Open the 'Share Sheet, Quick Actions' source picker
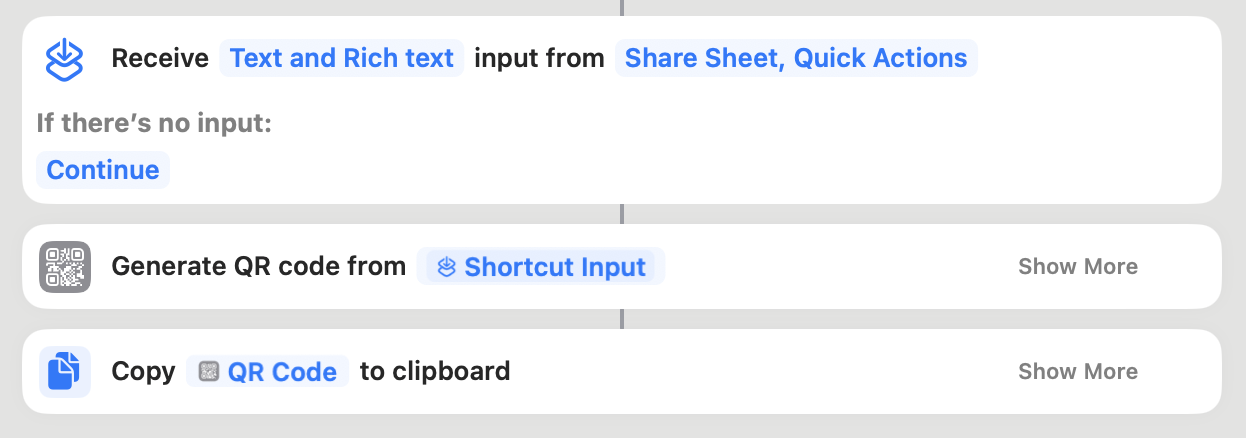The width and height of the screenshot is (1246, 438). [x=795, y=59]
